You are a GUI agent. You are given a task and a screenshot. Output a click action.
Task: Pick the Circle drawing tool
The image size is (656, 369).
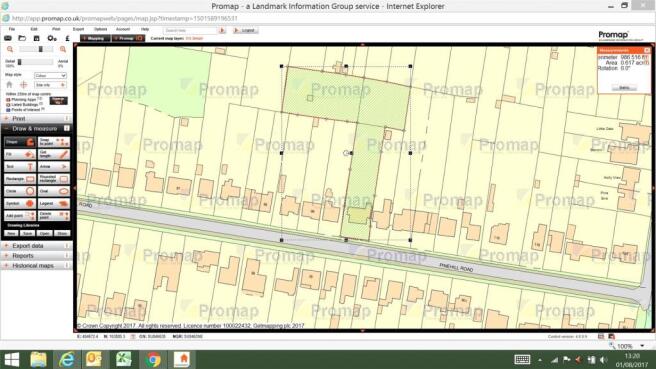(20, 191)
